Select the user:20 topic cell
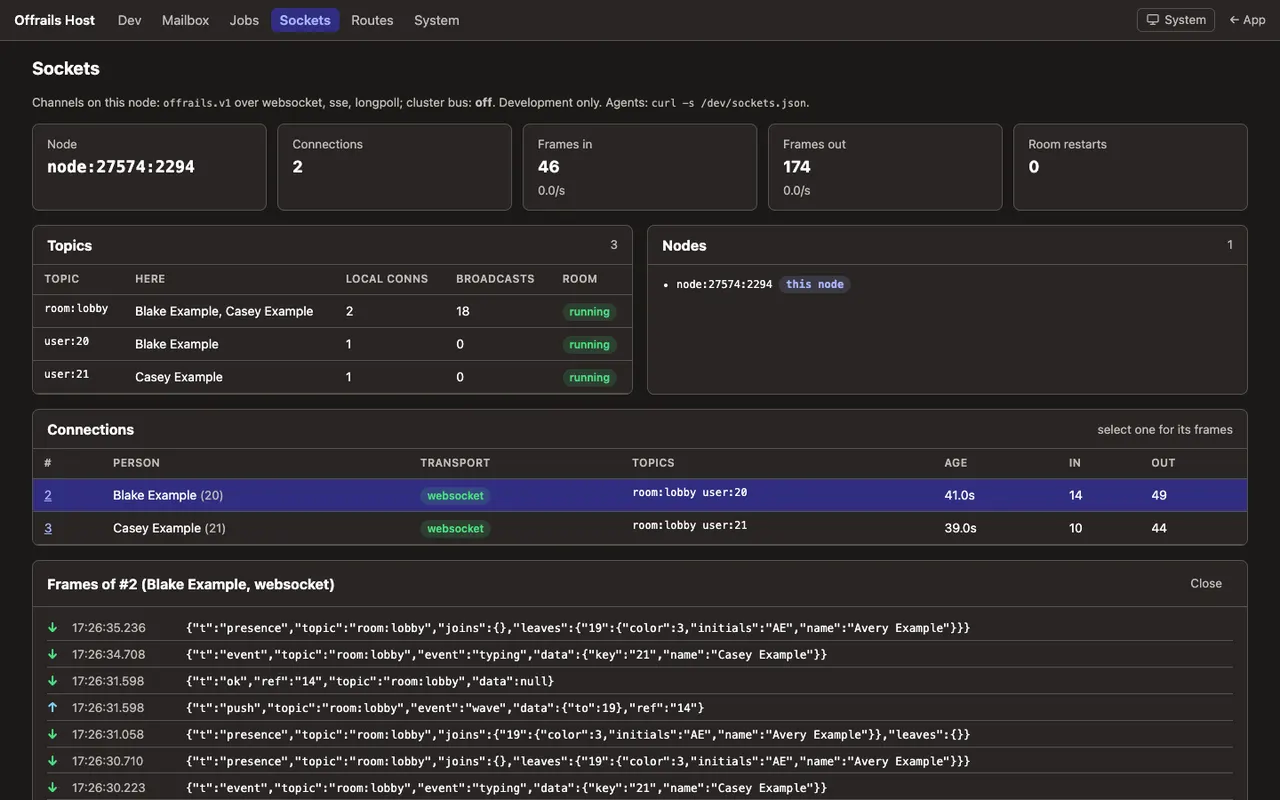 pos(67,341)
